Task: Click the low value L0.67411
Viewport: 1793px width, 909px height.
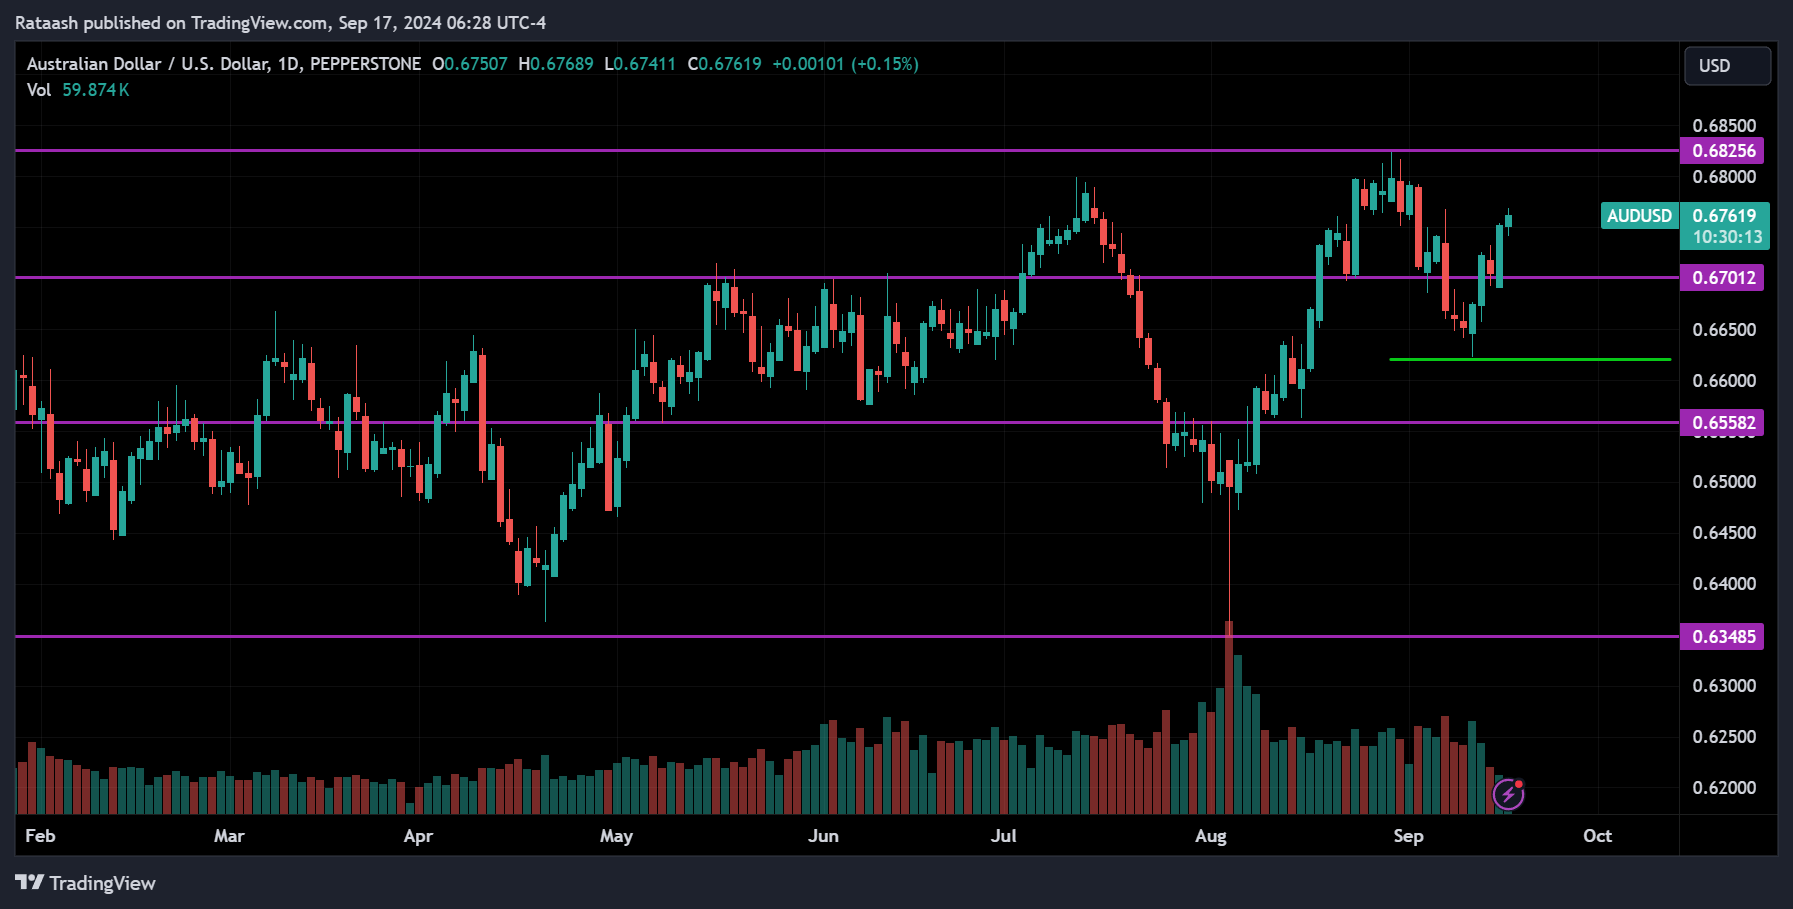Action: pos(640,64)
